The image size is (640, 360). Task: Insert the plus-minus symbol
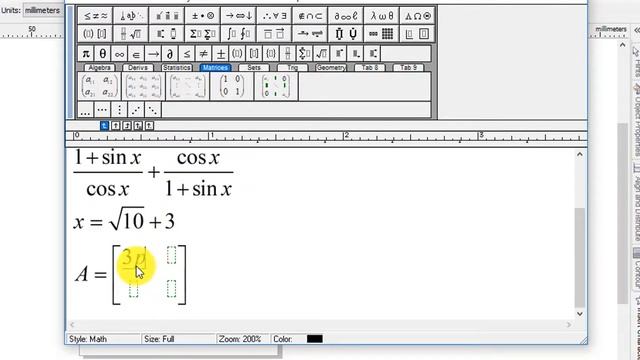pos(220,53)
